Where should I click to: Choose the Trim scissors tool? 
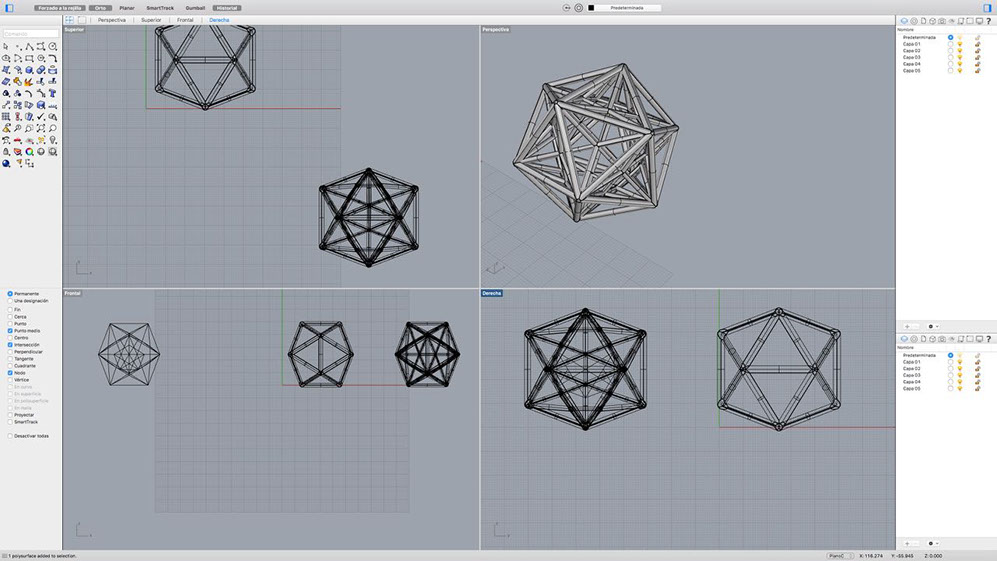(x=41, y=81)
